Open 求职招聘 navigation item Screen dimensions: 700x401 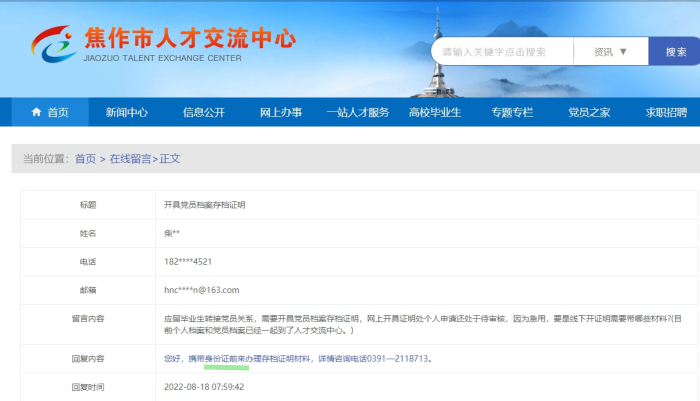pyautogui.click(x=666, y=112)
